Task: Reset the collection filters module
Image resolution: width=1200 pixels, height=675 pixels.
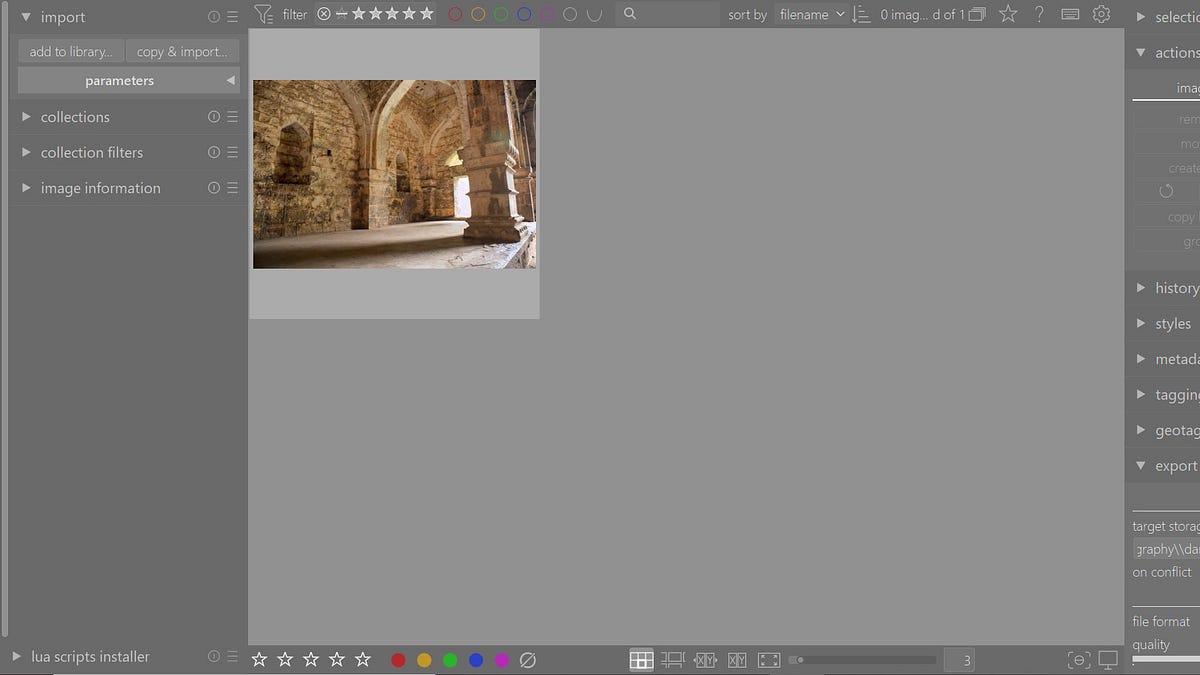Action: click(214, 152)
